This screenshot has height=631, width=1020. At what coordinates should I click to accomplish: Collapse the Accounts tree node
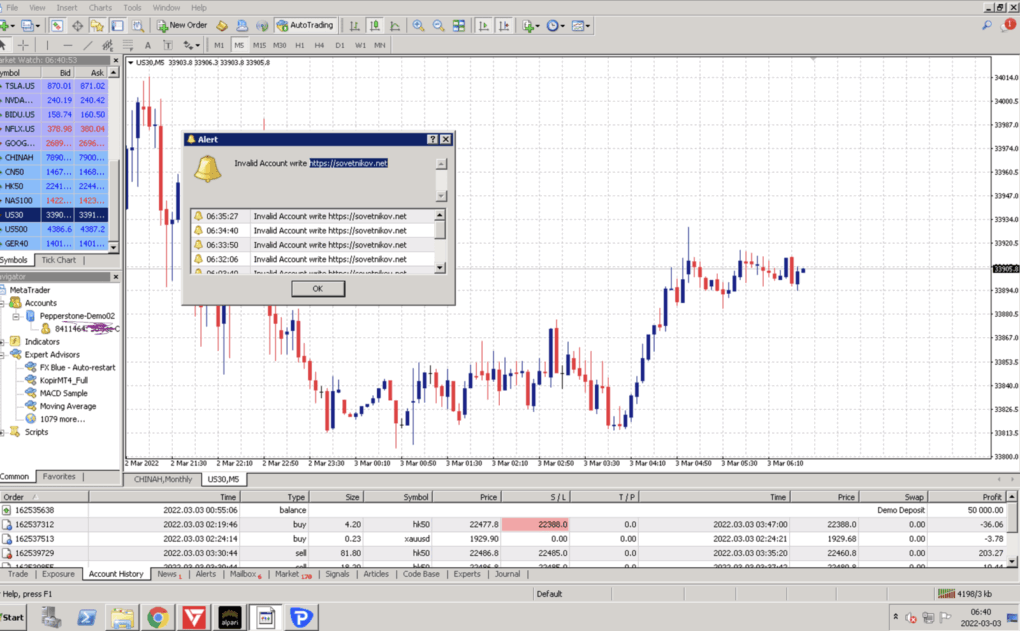click(2, 303)
